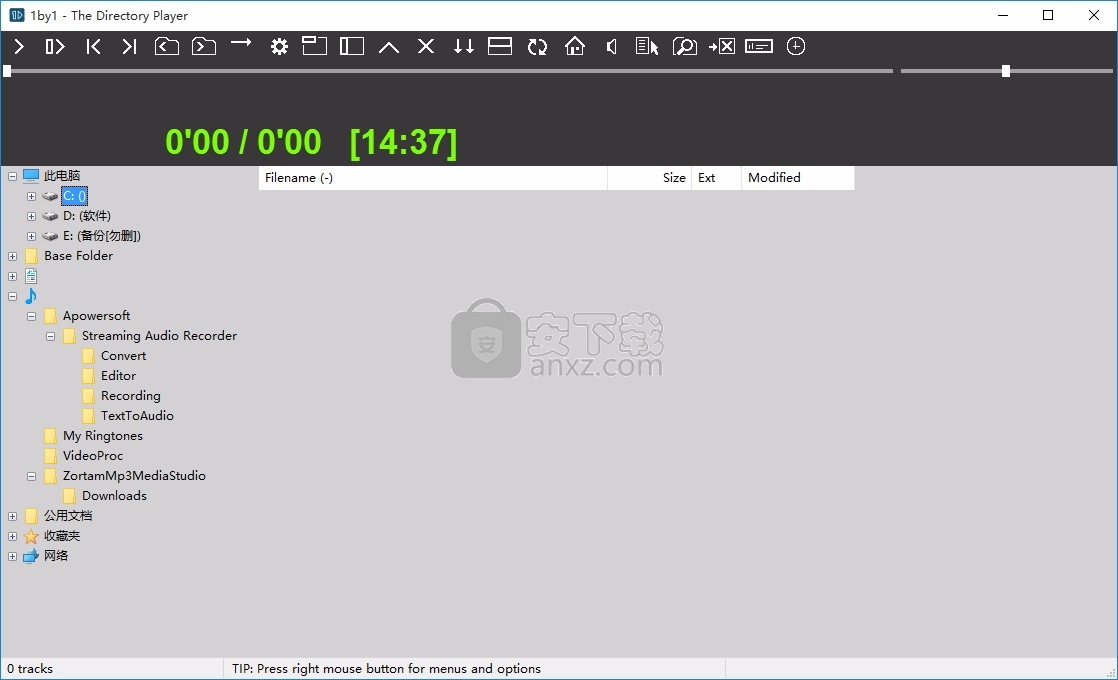
Task: Skip to the previous track
Action: click(x=93, y=46)
